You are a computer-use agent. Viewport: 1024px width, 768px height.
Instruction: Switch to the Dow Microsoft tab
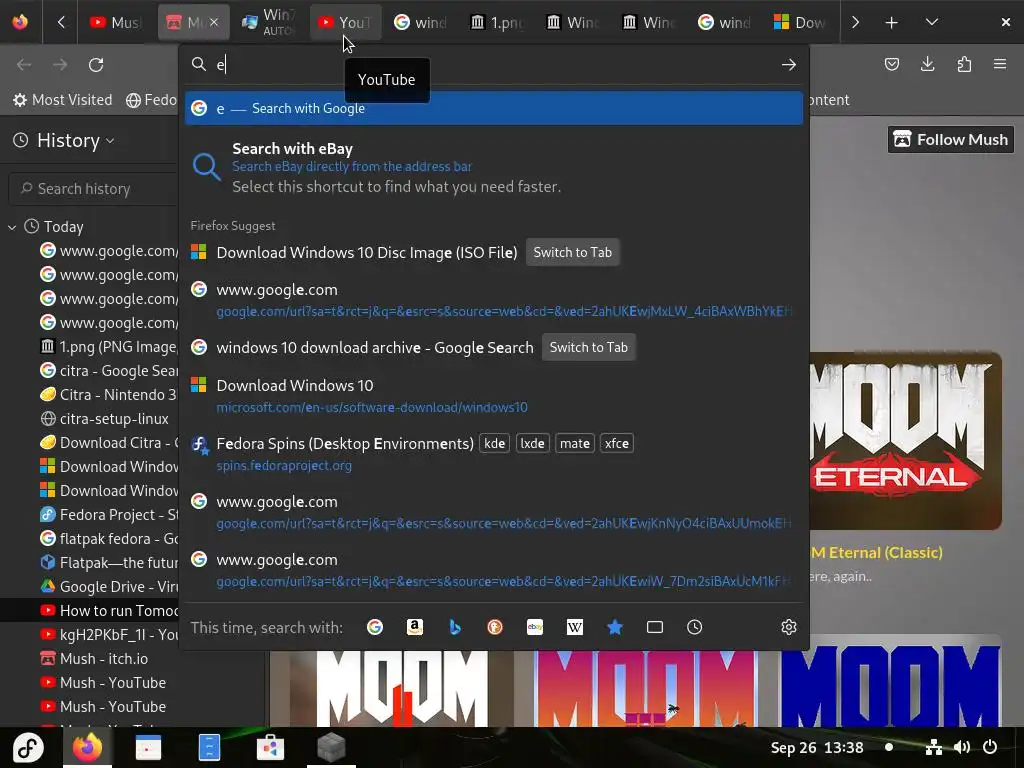[801, 23]
